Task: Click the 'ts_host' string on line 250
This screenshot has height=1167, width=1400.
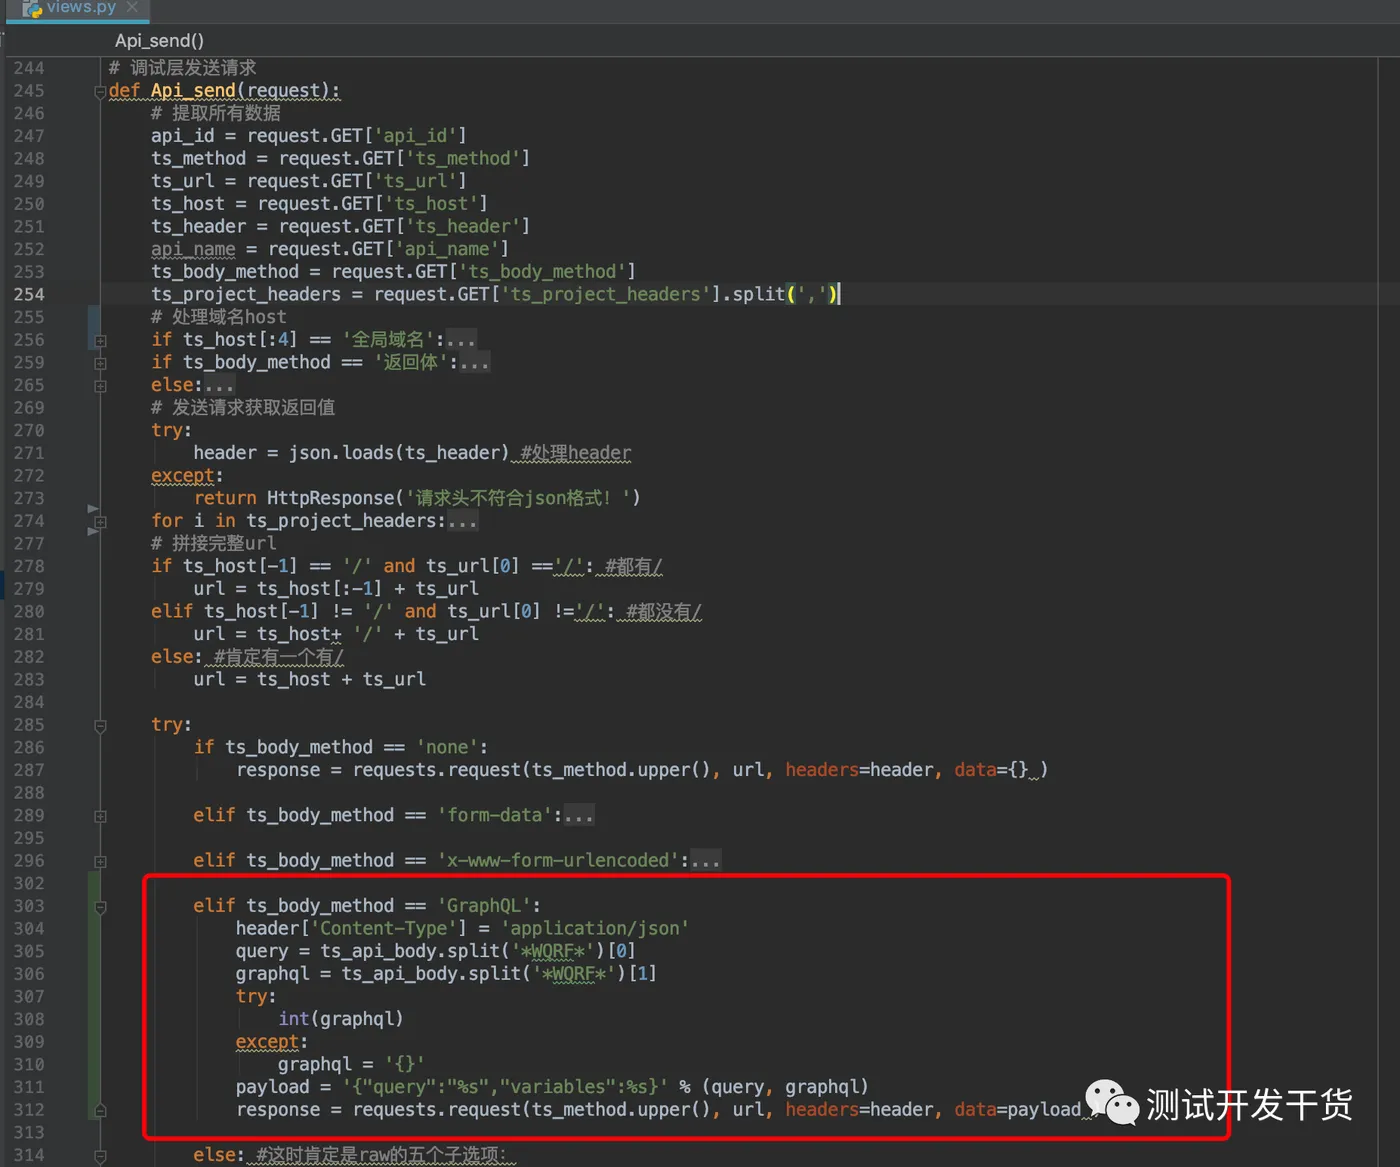Action: 431,204
